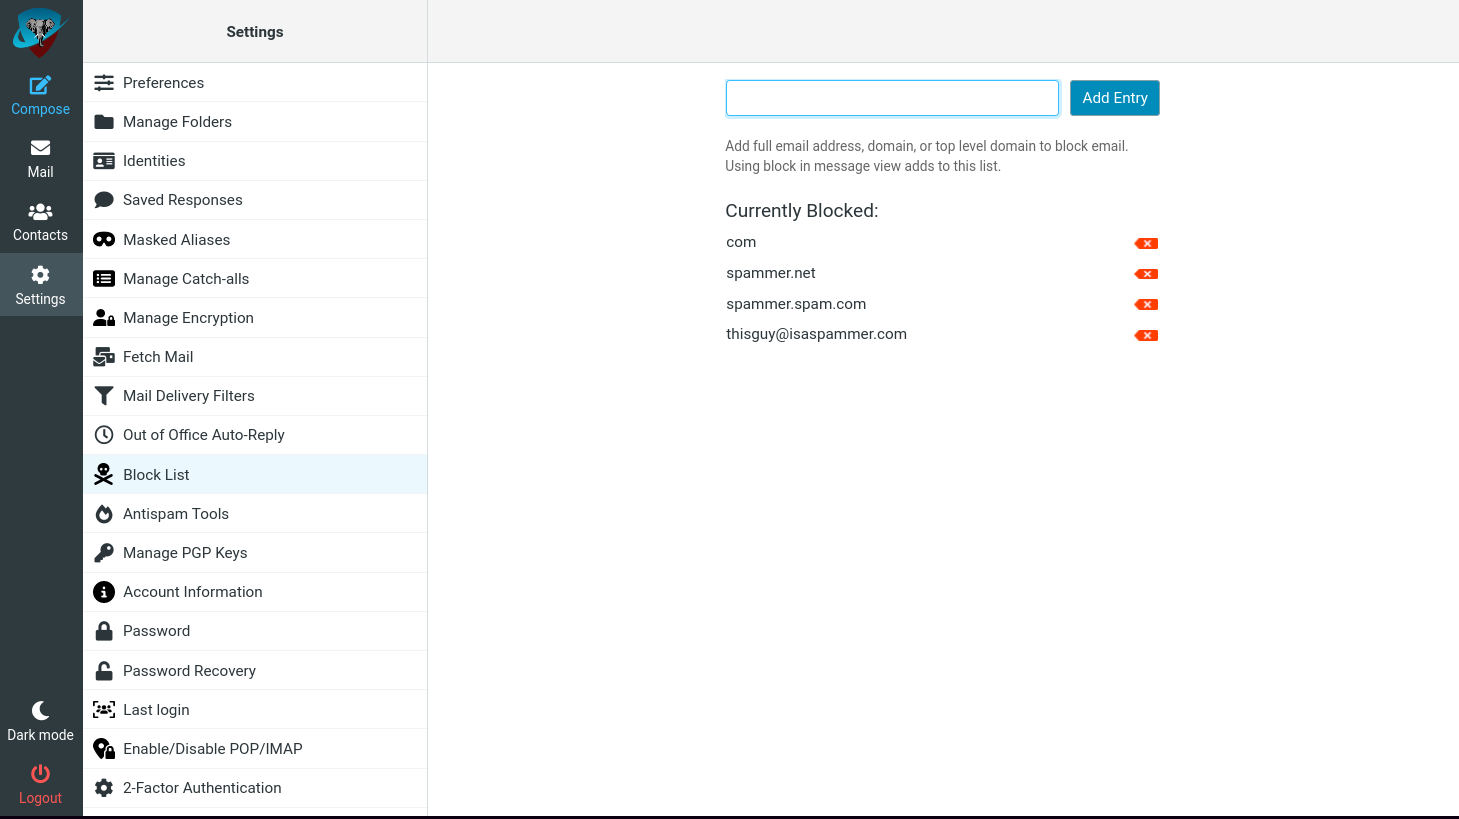Screen dimensions: 1459x819
Task: Click the Identities card icon
Action: [104, 161]
